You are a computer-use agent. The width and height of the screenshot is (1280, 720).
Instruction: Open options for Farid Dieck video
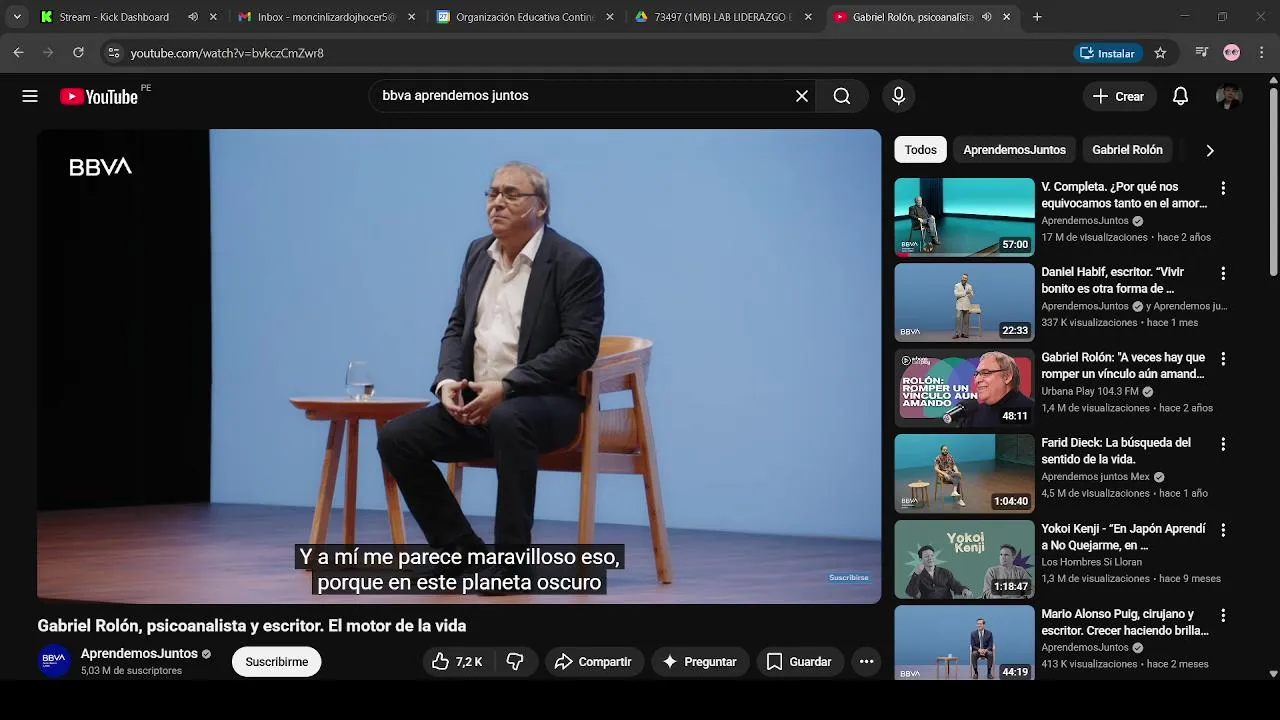(x=1222, y=444)
